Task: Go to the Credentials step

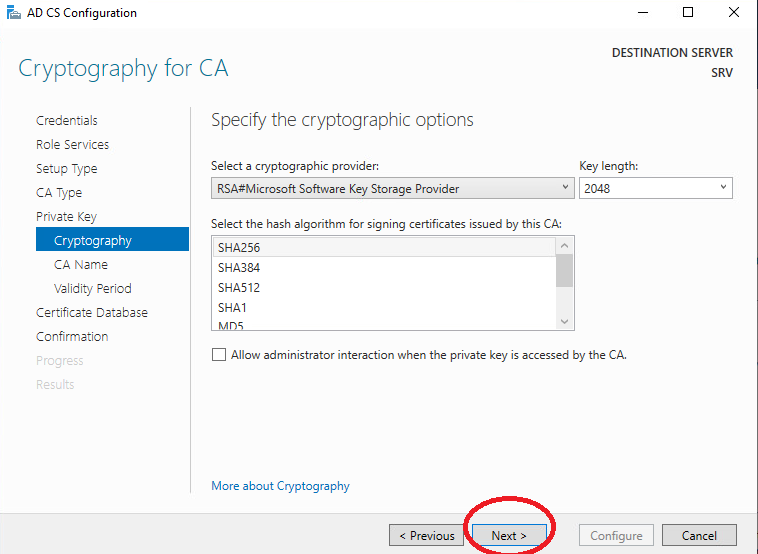Action: [67, 120]
